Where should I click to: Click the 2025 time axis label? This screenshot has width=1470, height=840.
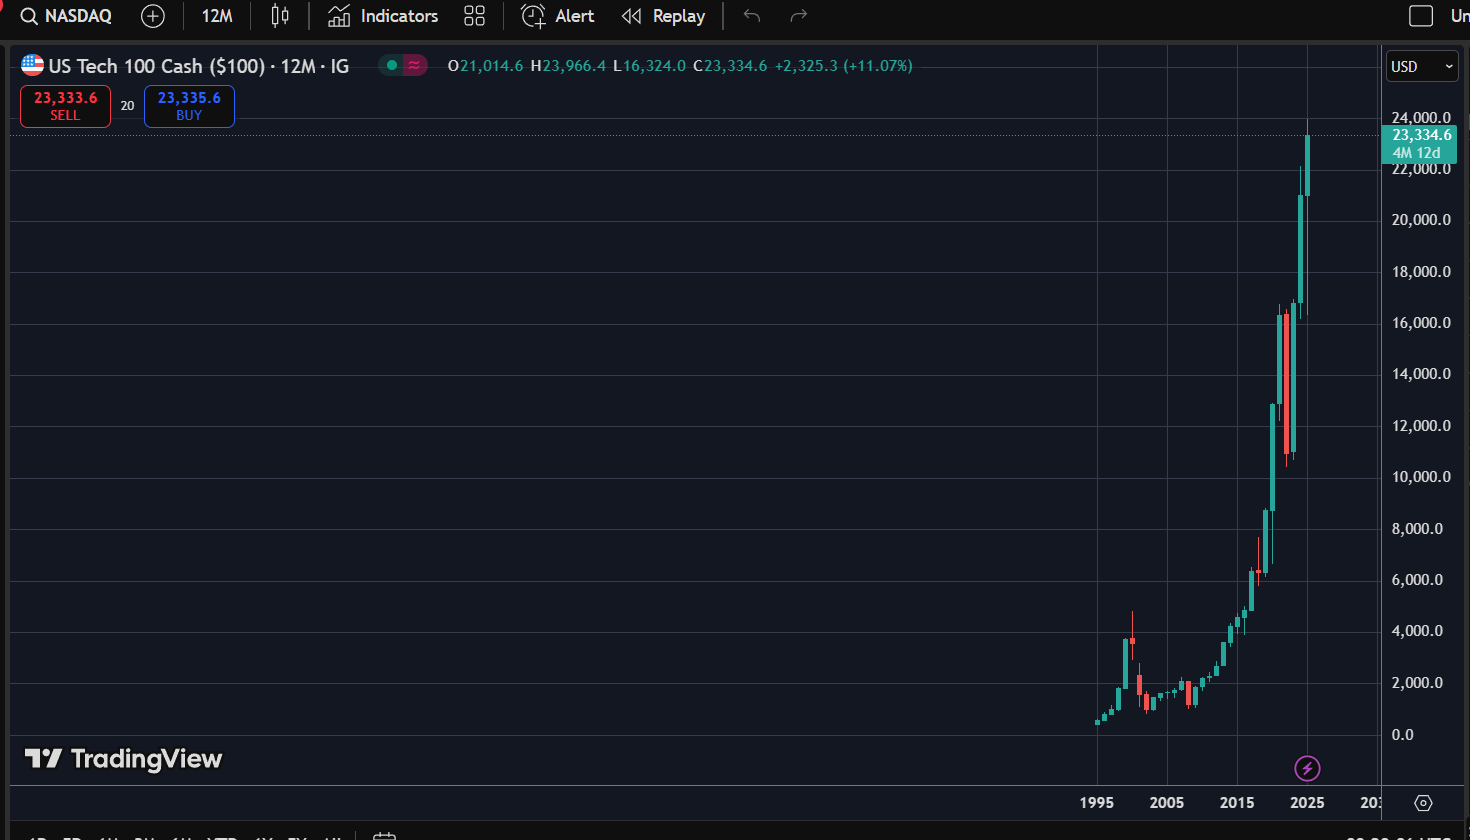tap(1307, 803)
